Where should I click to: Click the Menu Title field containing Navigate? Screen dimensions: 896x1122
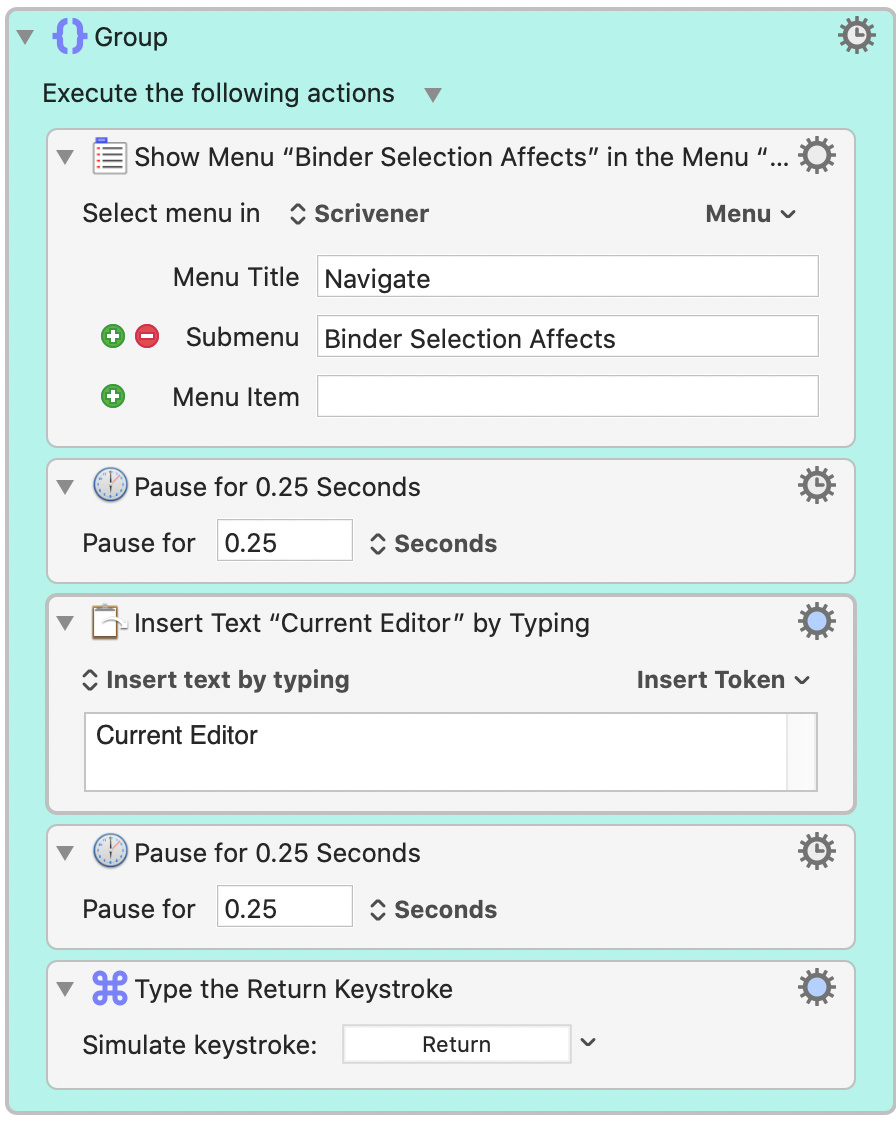pyautogui.click(x=568, y=276)
